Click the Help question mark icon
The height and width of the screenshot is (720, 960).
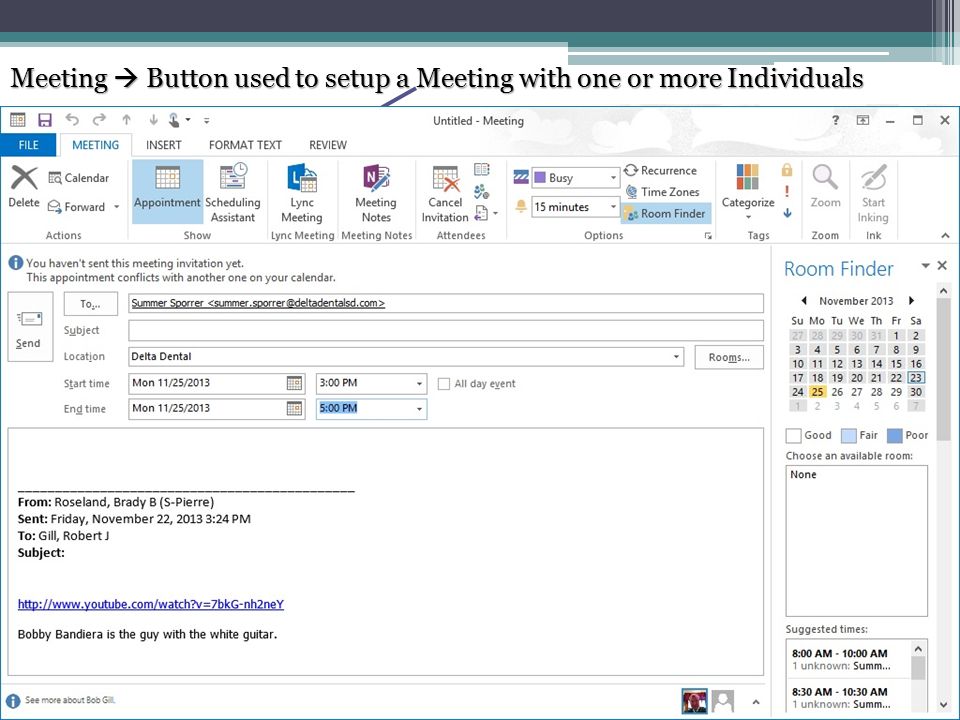836,120
